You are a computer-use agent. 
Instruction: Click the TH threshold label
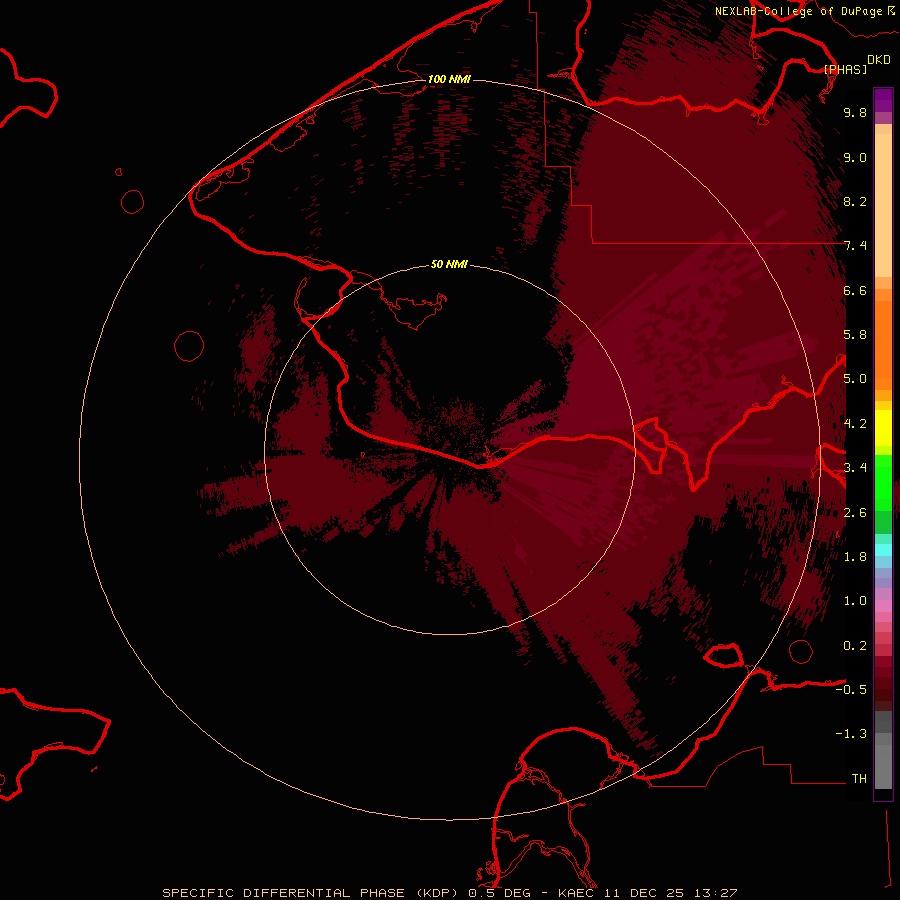coord(859,779)
